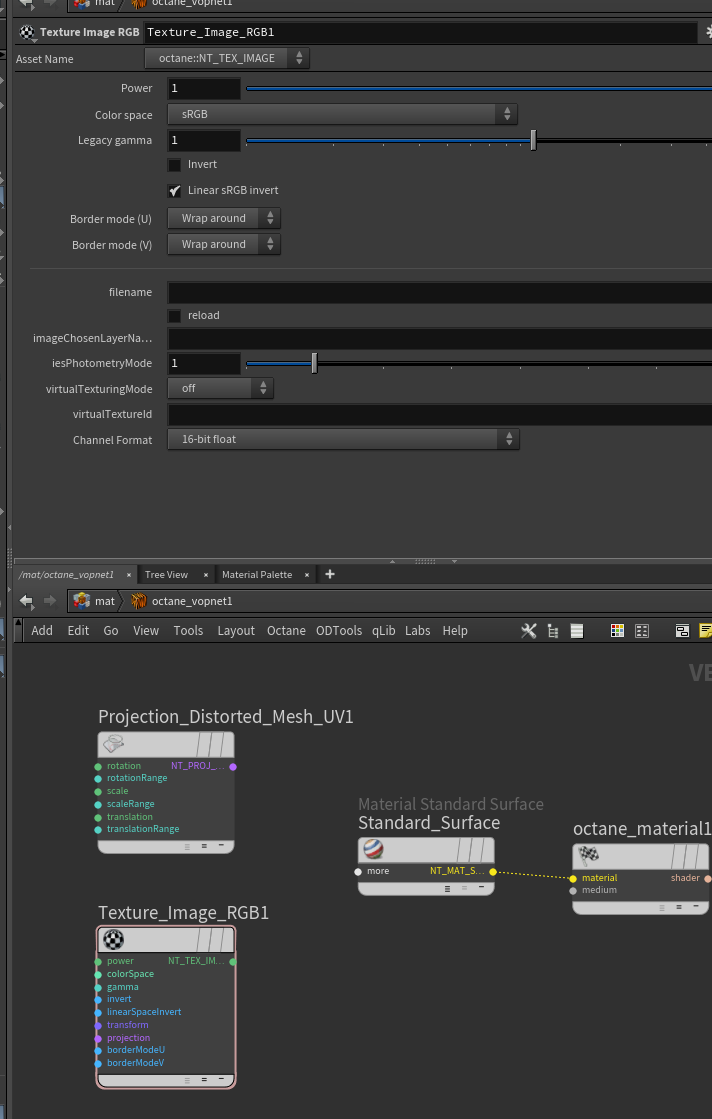The height and width of the screenshot is (1119, 712).
Task: Select the Standard_Surface striped ball icon
Action: (x=374, y=849)
